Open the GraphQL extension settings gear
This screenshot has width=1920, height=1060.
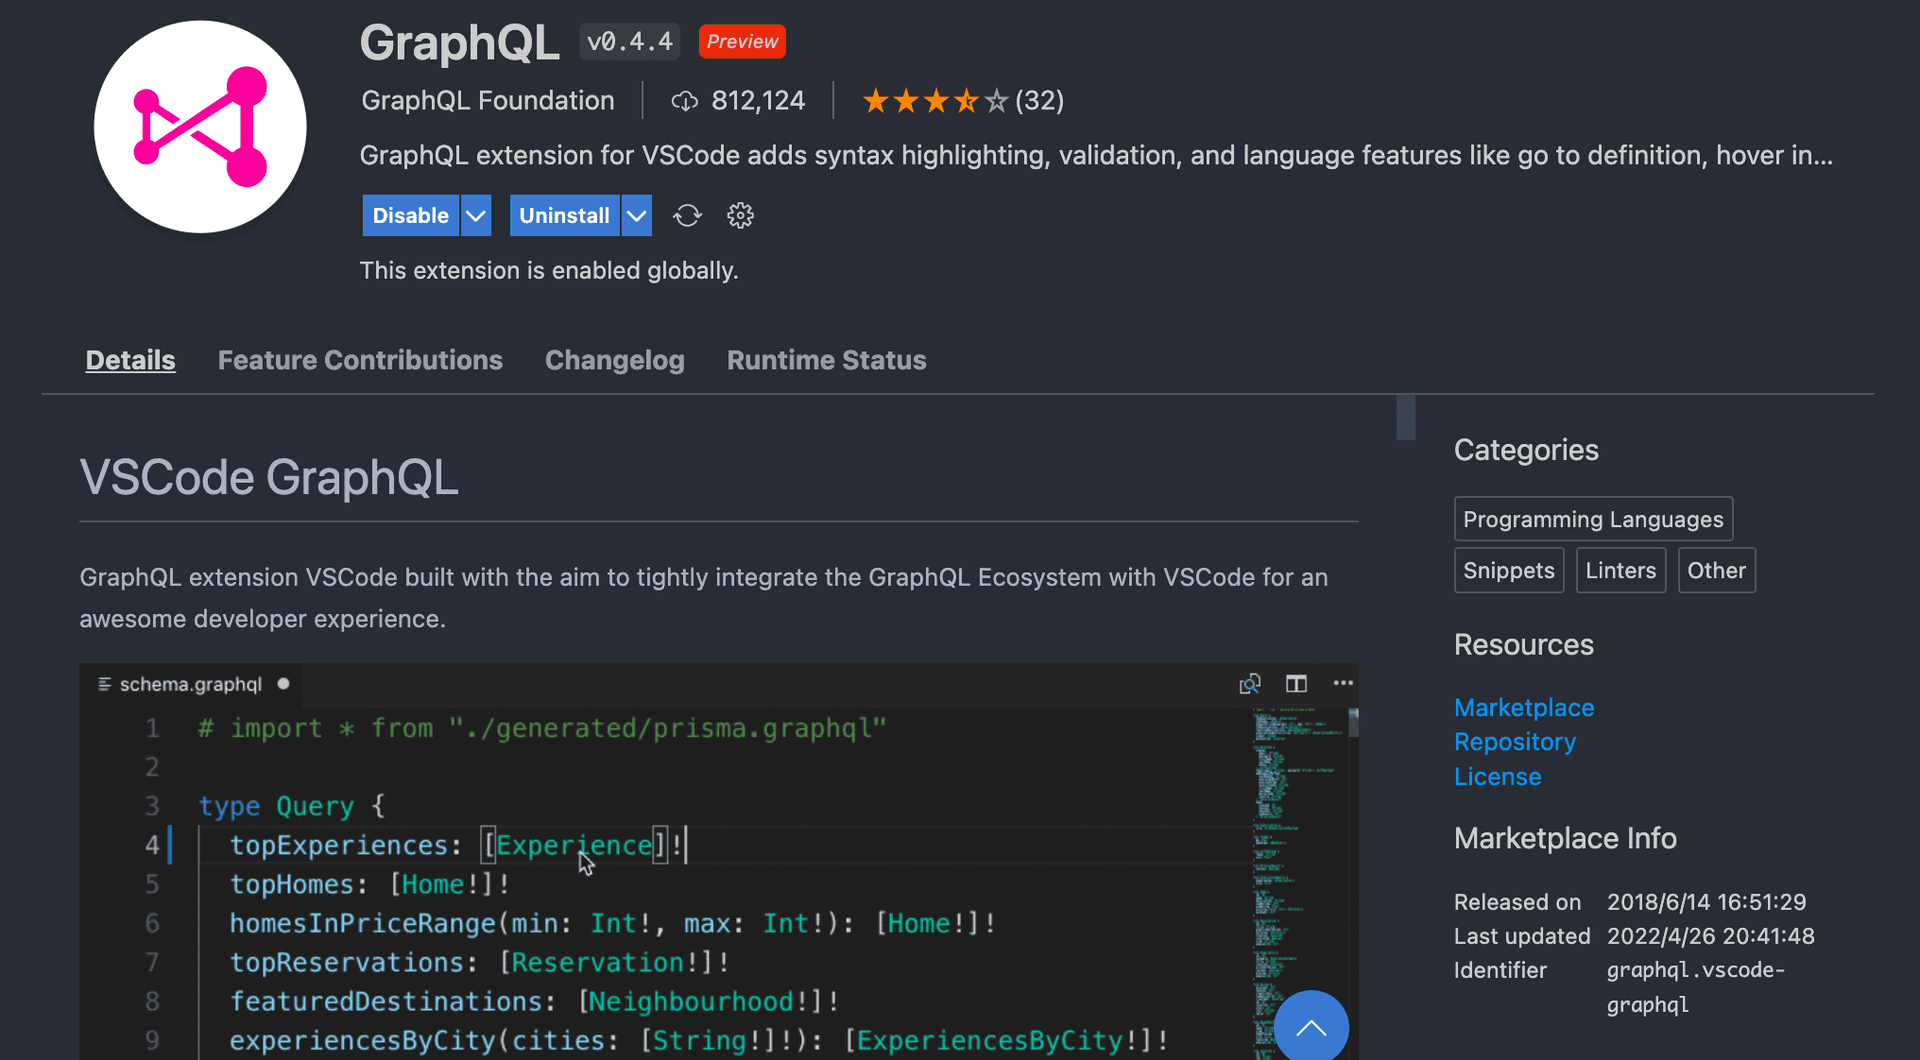click(740, 215)
